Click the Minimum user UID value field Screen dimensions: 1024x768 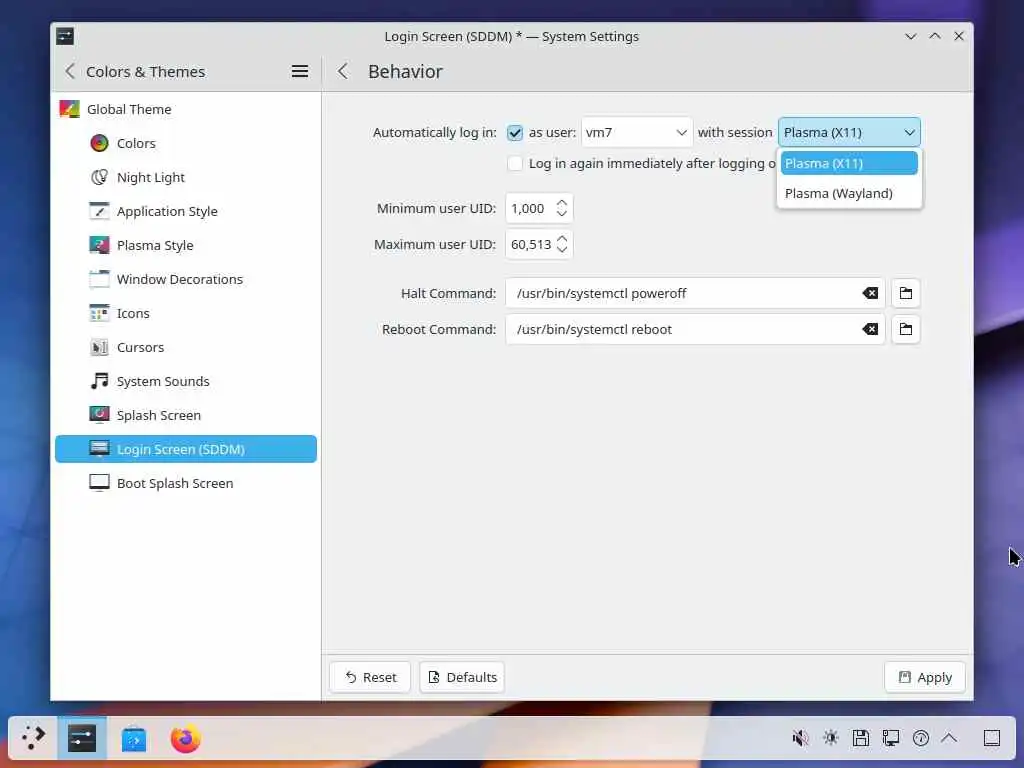pos(529,208)
